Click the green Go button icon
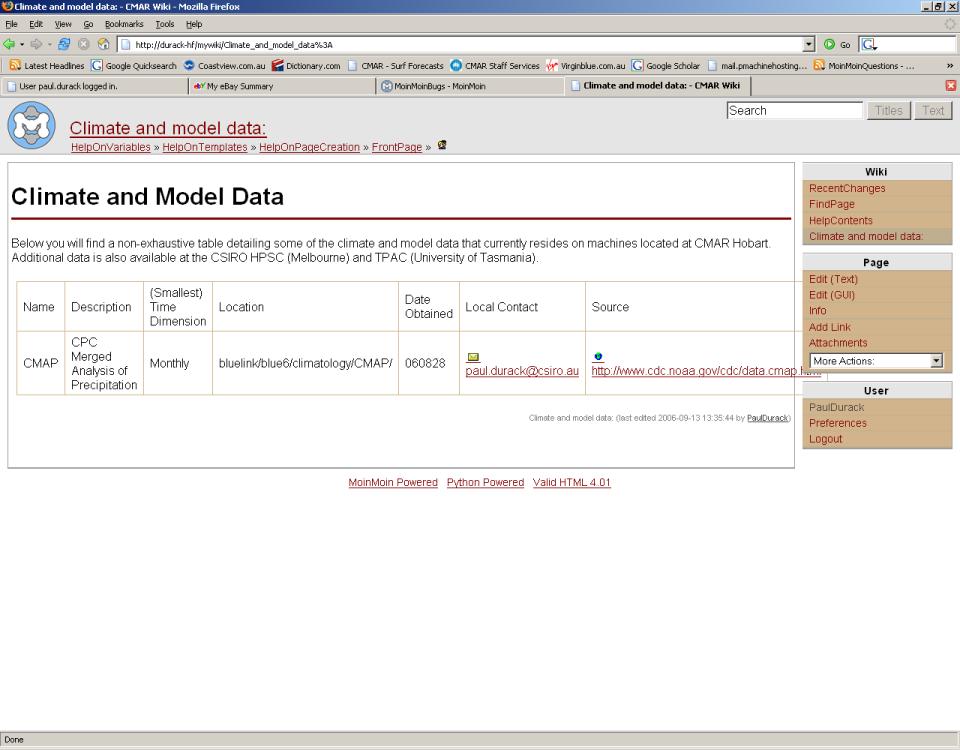 827,45
